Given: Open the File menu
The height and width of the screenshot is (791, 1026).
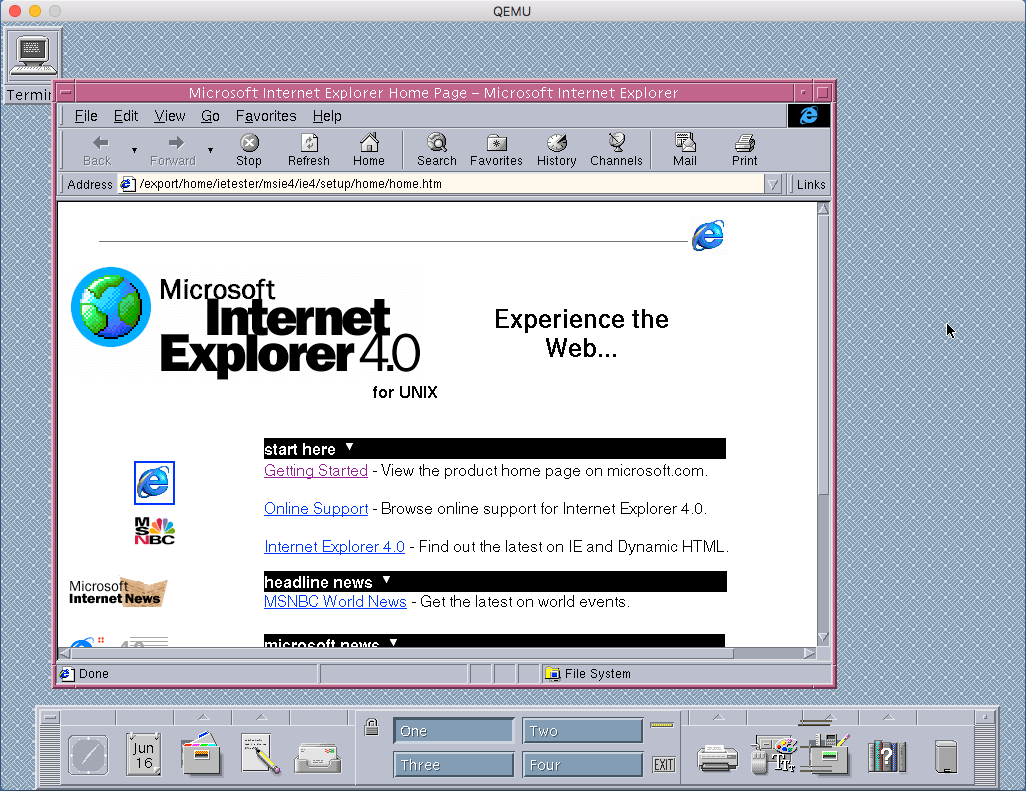Looking at the screenshot, I should pos(86,116).
